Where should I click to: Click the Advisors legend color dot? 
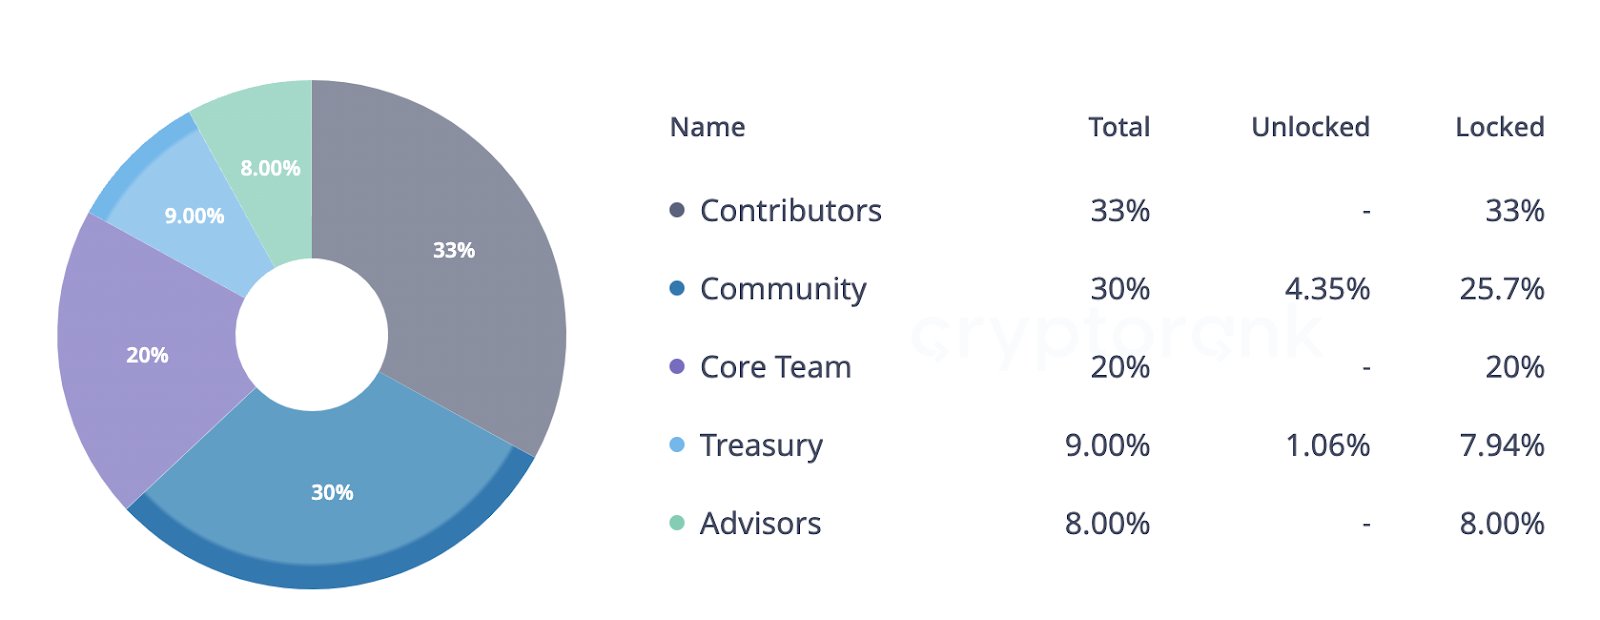[x=677, y=523]
